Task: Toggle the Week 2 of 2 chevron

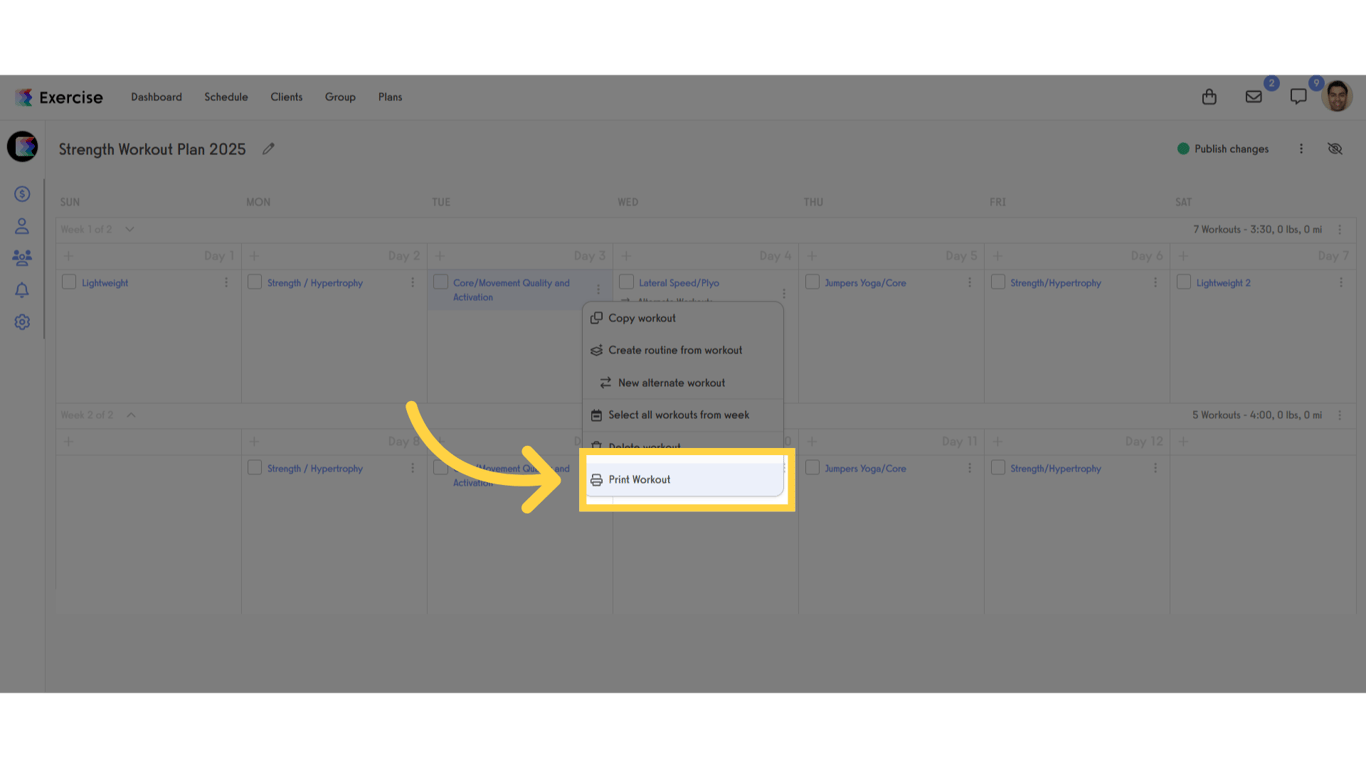Action: tap(131, 415)
